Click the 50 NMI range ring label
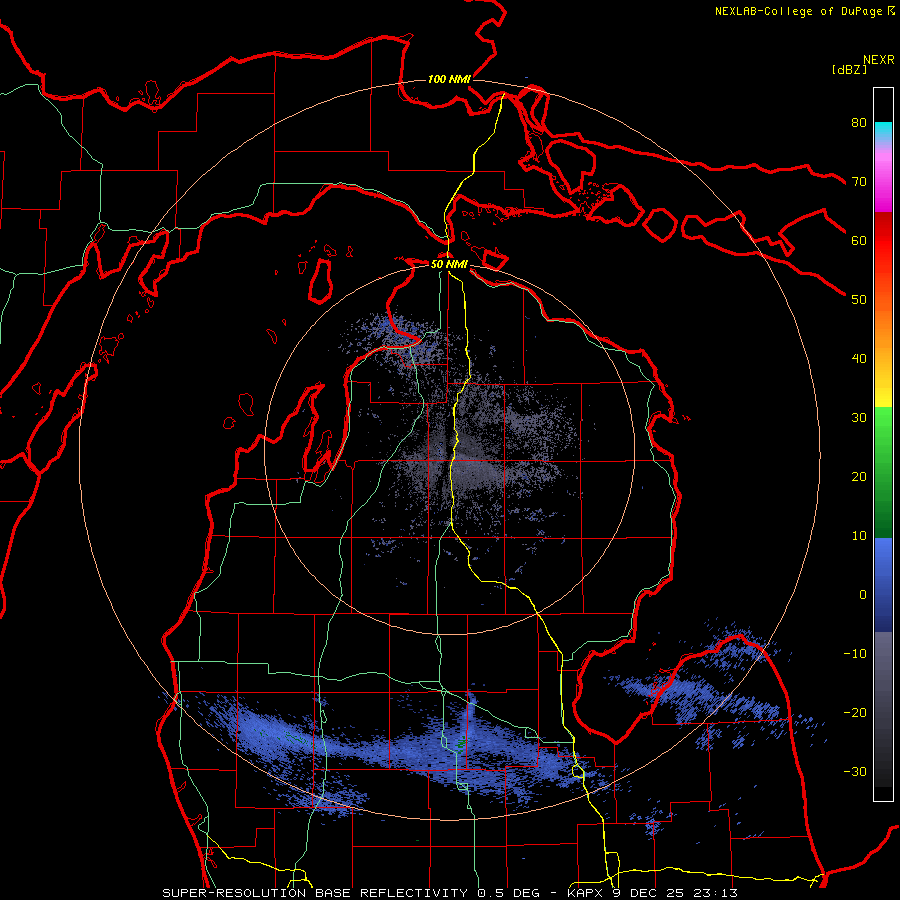 tap(449, 264)
